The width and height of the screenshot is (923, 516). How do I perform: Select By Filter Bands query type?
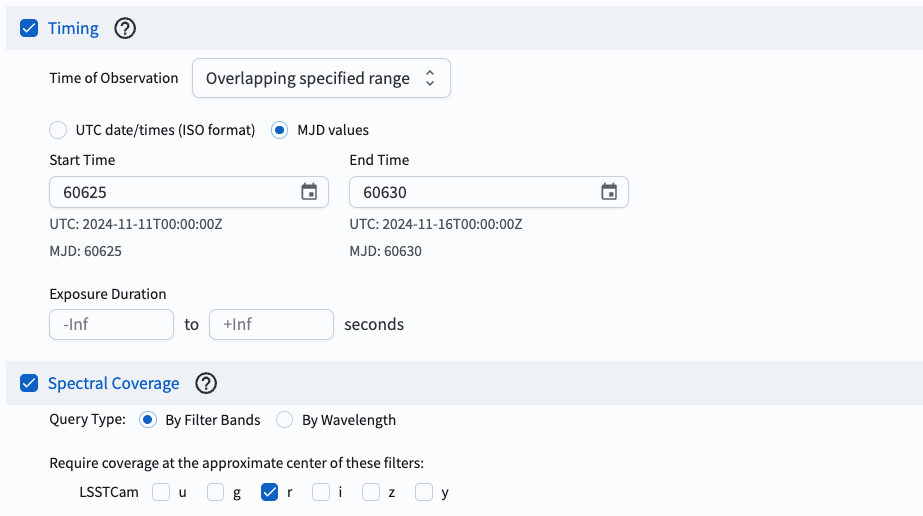click(148, 420)
